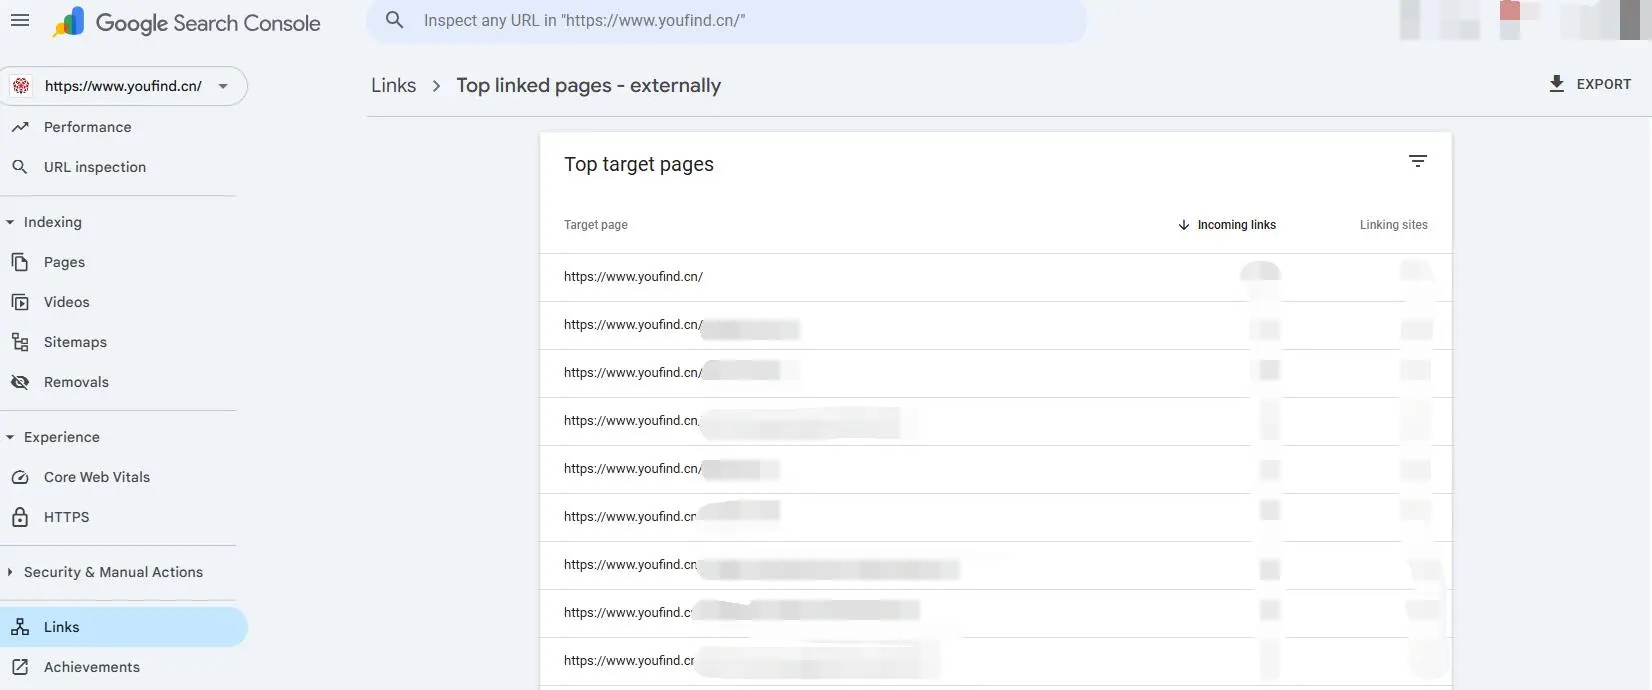This screenshot has width=1652, height=690.
Task: Open the Pages report icon
Action: 20,262
